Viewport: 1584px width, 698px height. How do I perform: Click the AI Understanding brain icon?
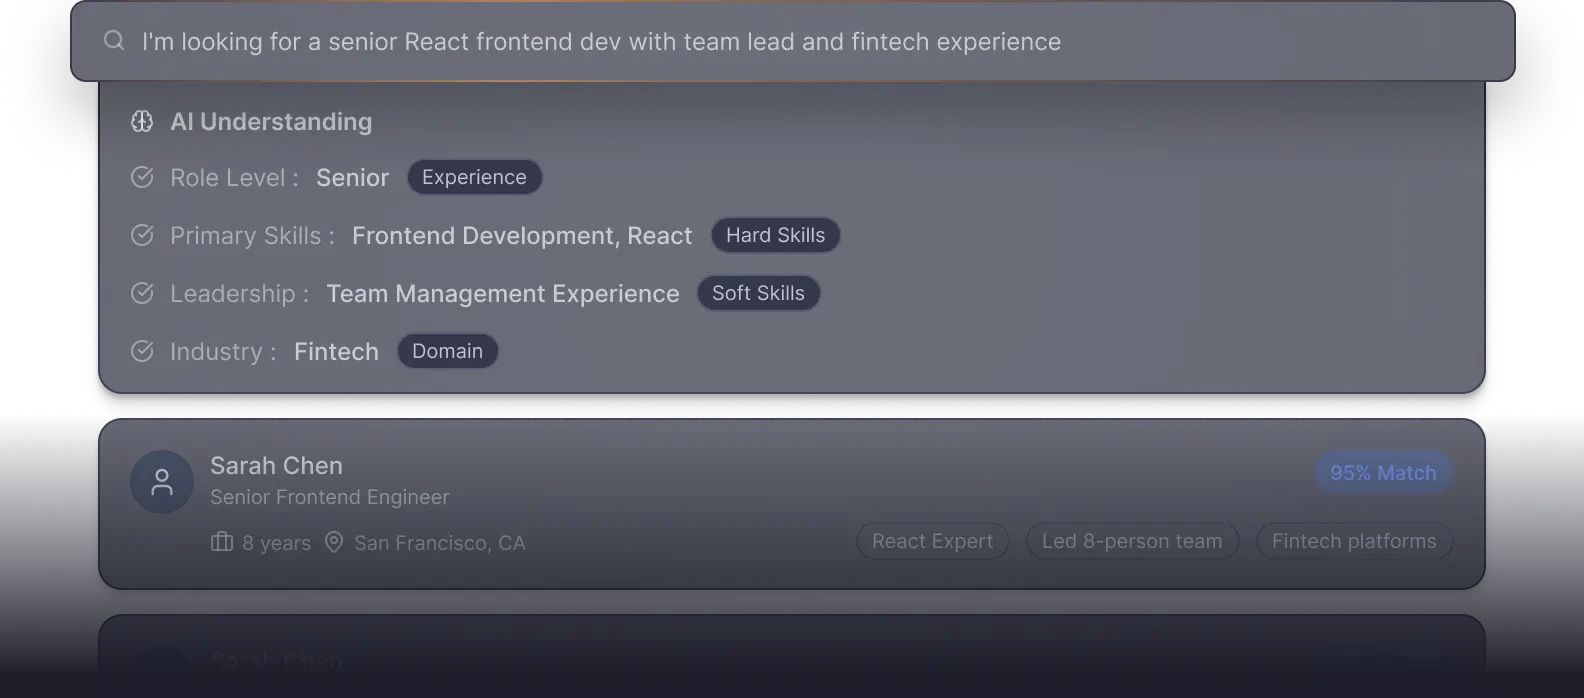tap(142, 122)
